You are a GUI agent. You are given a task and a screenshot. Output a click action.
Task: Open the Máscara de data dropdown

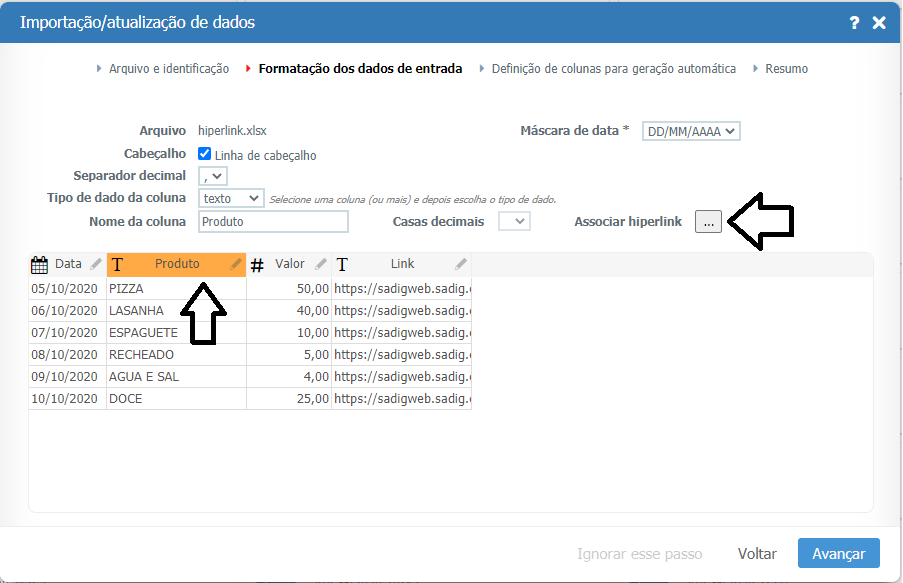point(690,131)
